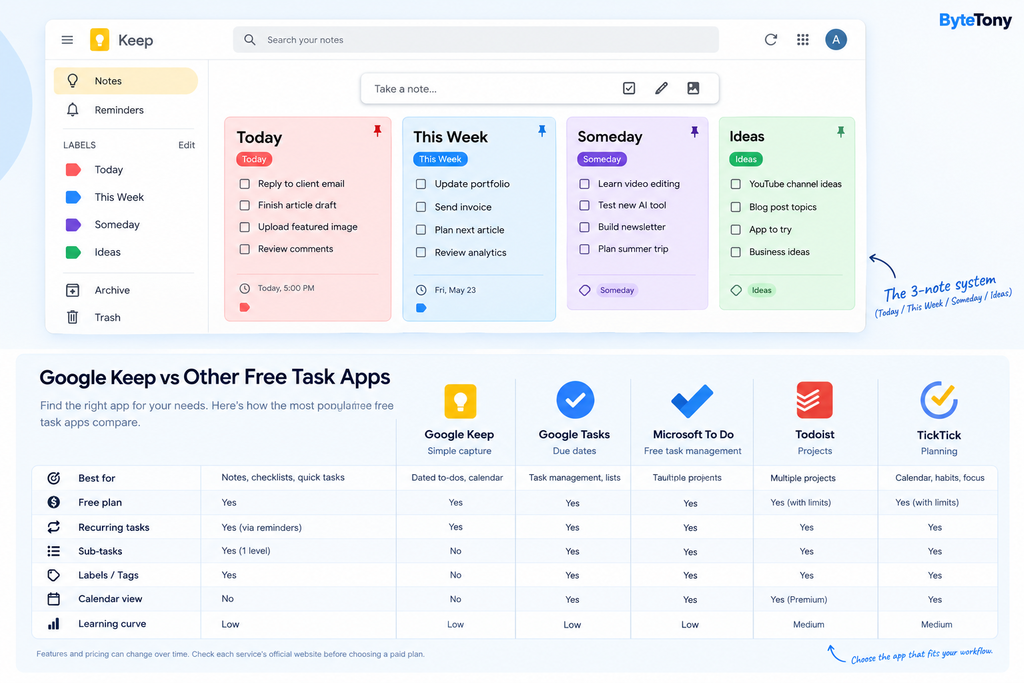
Task: Click the Sub-tasks list icon
Action: coord(54,551)
